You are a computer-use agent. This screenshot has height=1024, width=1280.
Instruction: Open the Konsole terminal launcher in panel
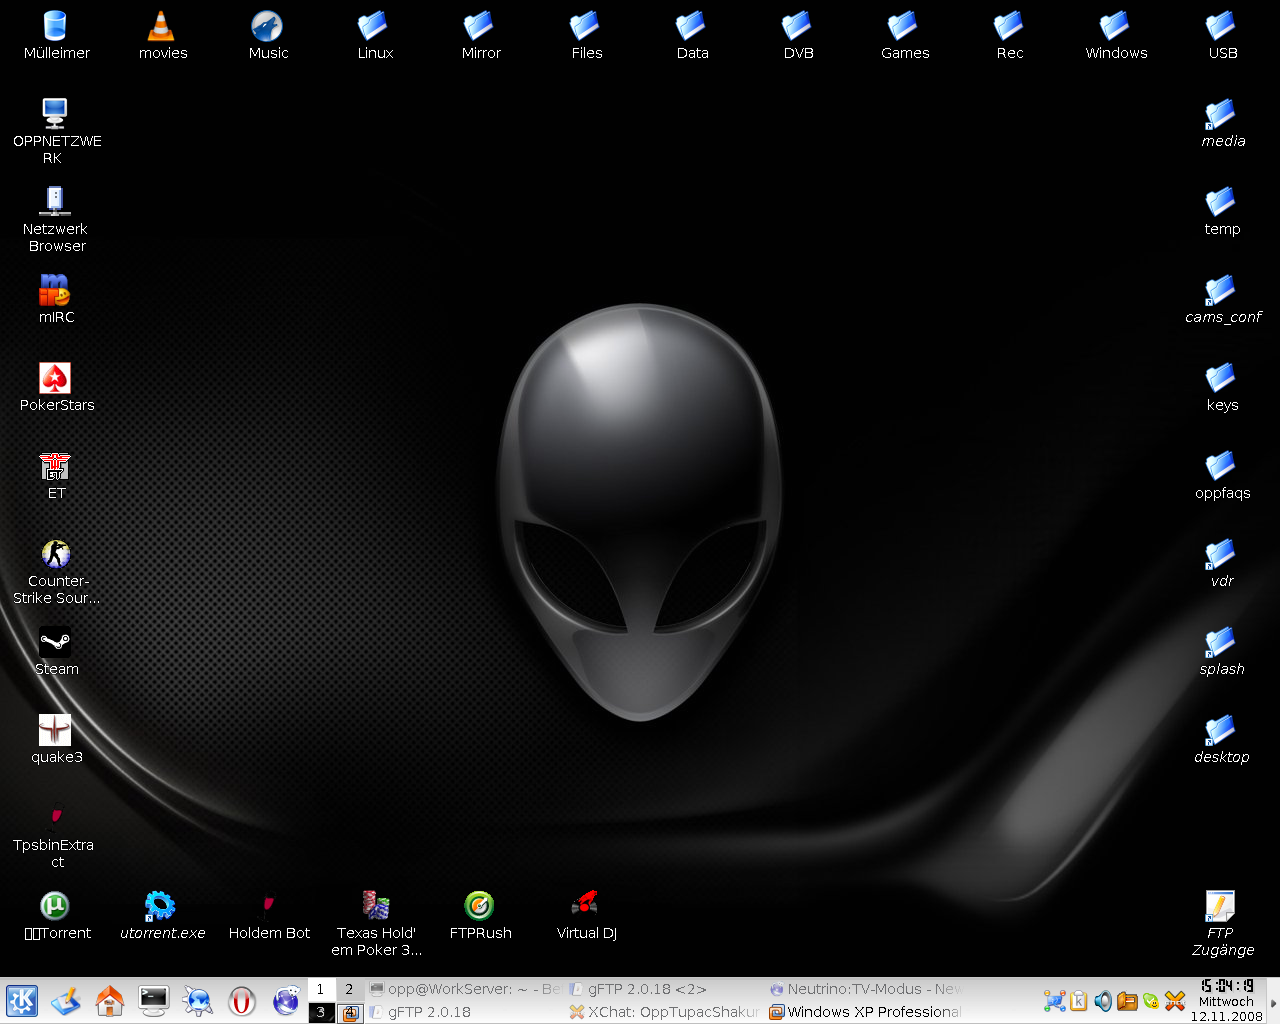point(154,1001)
